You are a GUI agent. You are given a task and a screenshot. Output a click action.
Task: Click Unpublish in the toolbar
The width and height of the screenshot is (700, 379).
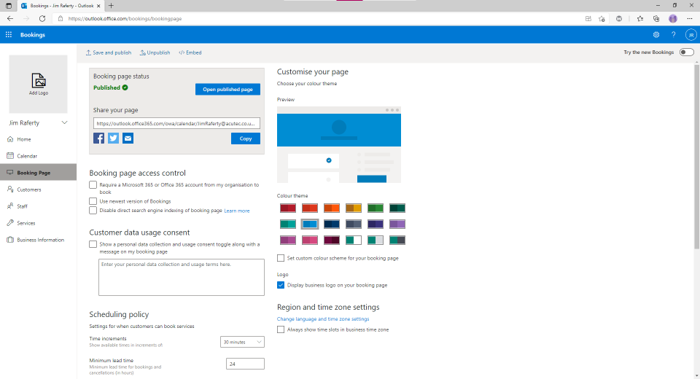tap(155, 53)
